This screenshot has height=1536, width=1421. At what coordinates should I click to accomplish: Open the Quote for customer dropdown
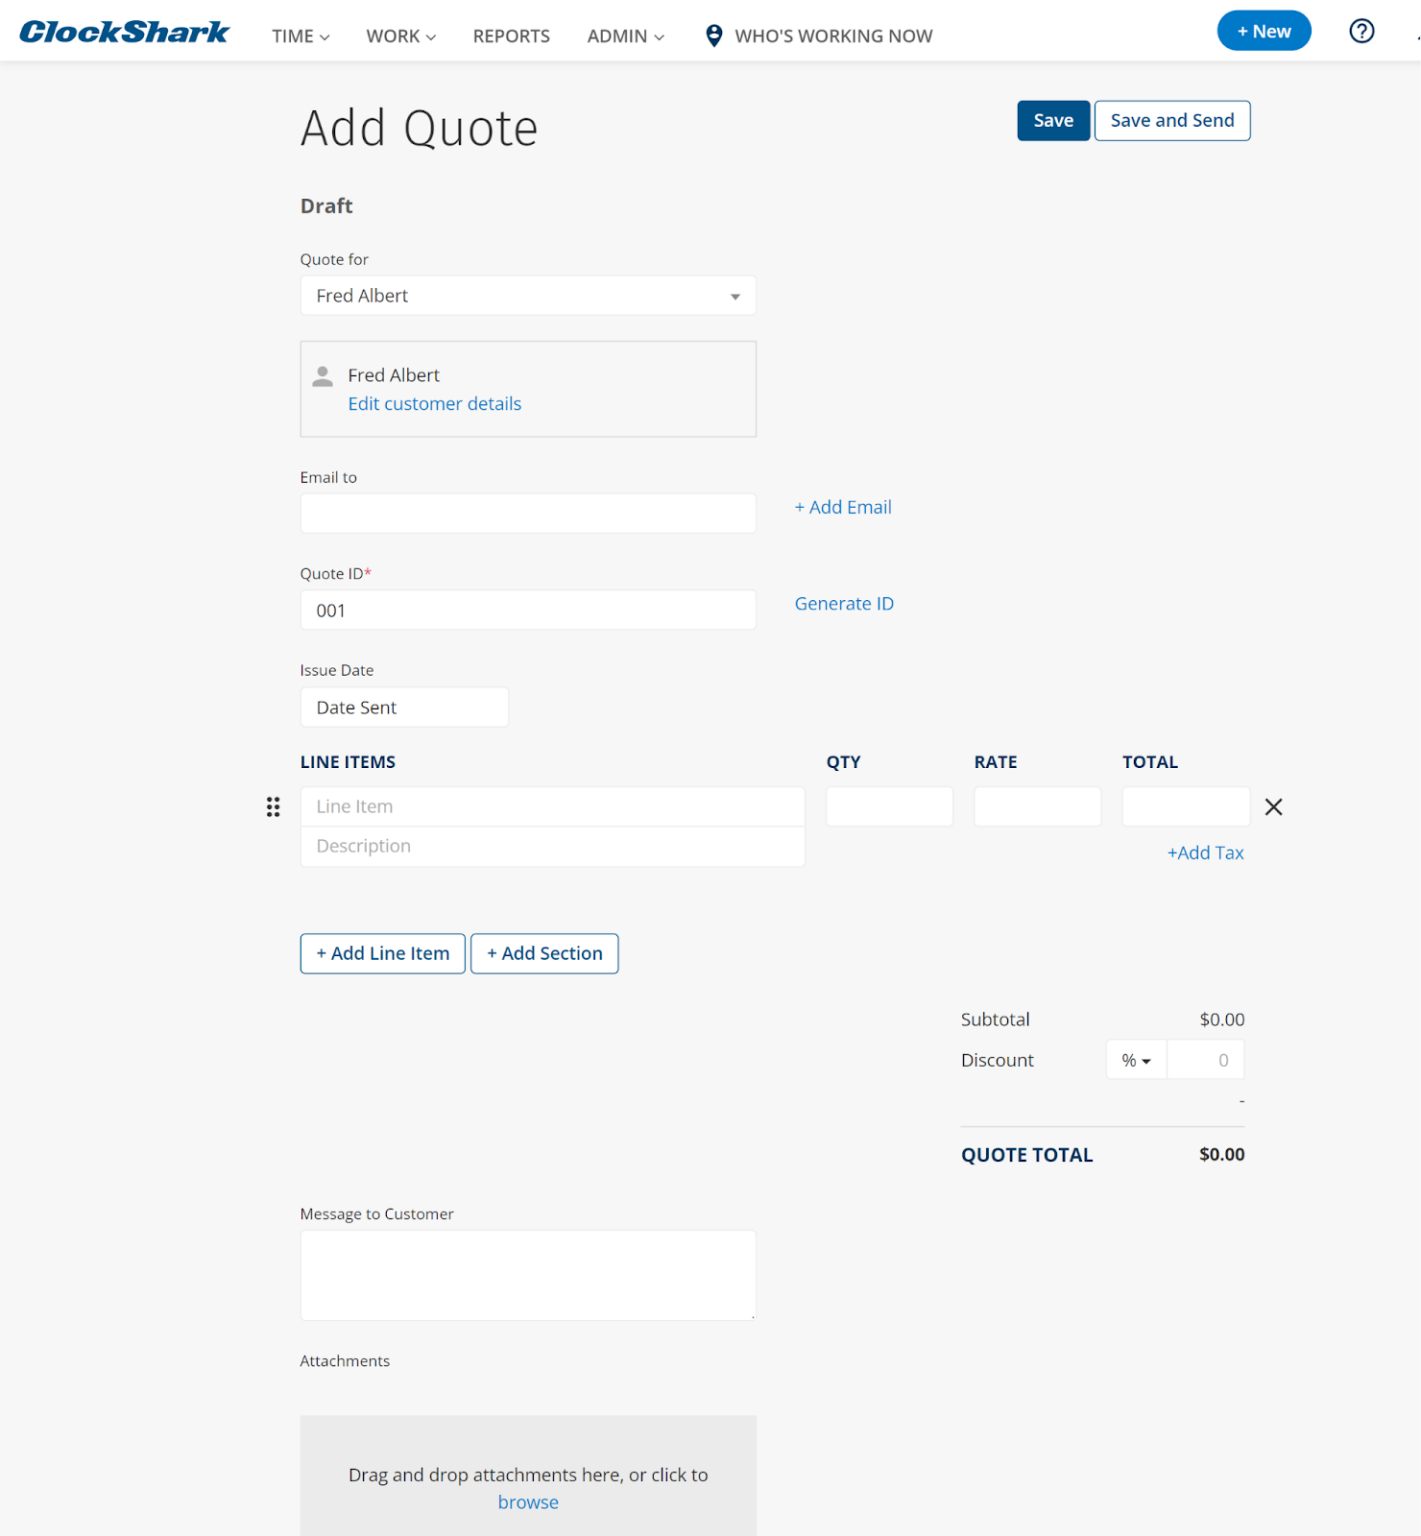pyautogui.click(x=528, y=296)
